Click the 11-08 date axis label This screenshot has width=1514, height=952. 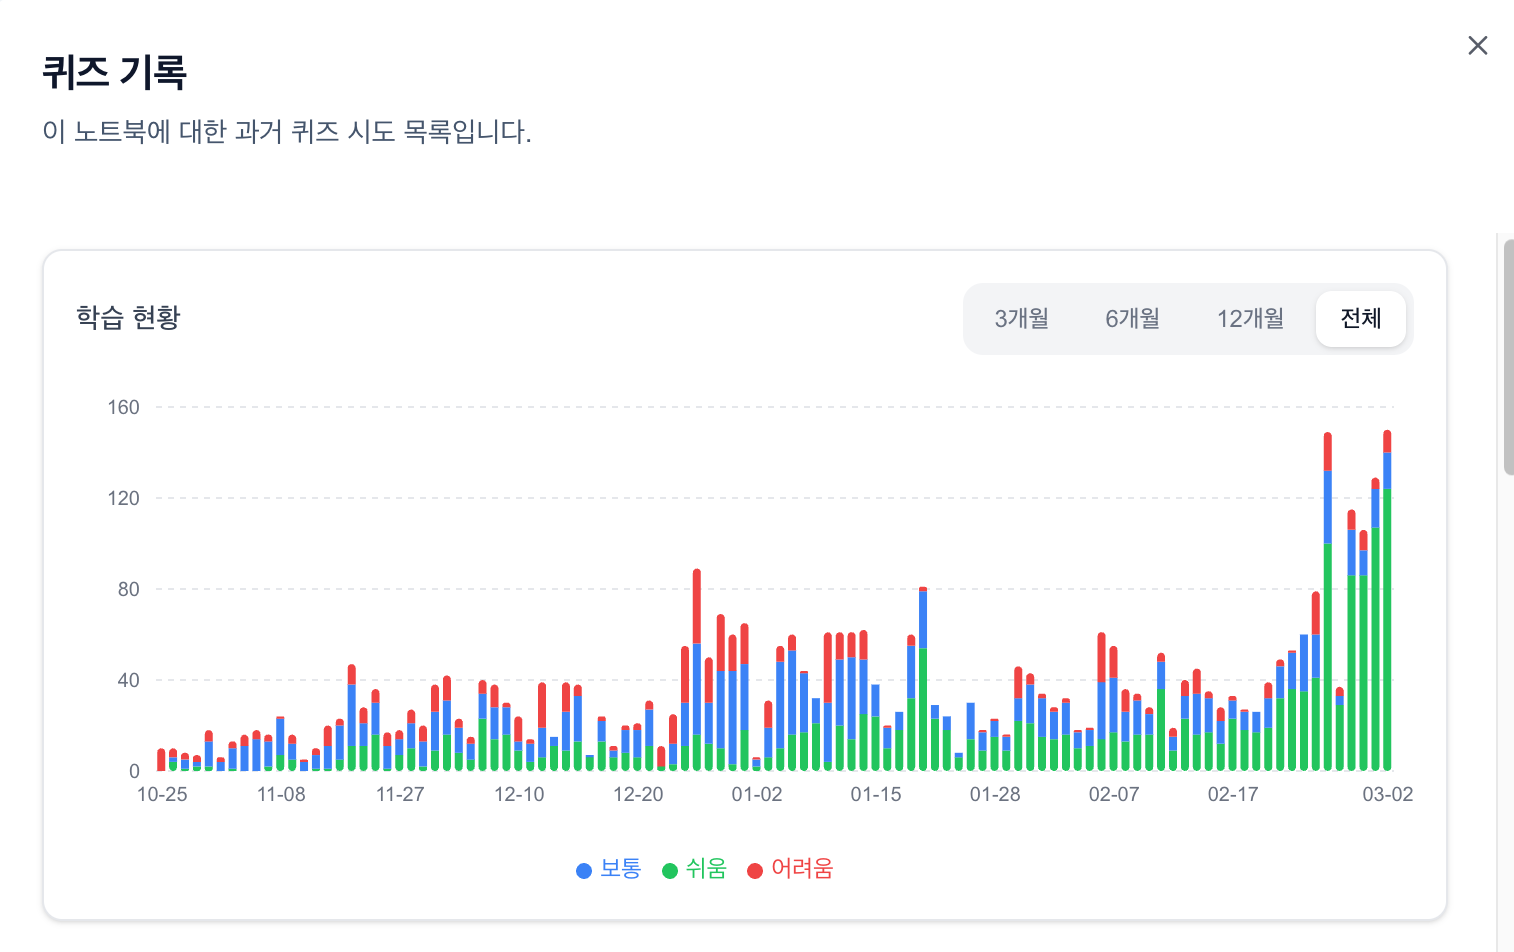click(281, 795)
